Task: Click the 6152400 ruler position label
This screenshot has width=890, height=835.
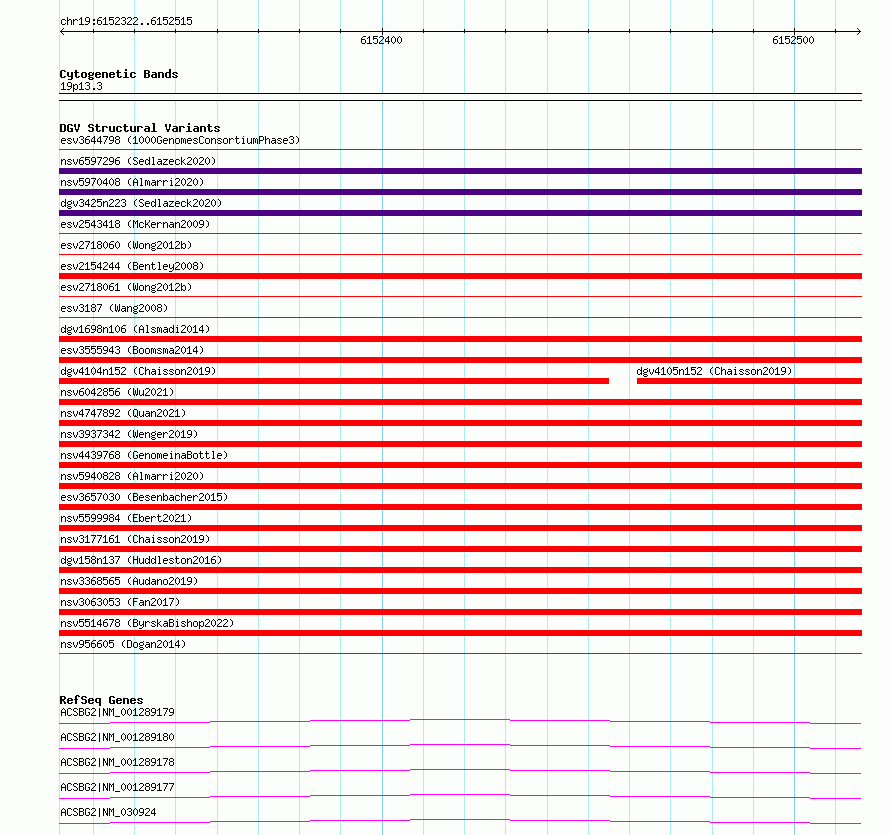Action: tap(381, 40)
